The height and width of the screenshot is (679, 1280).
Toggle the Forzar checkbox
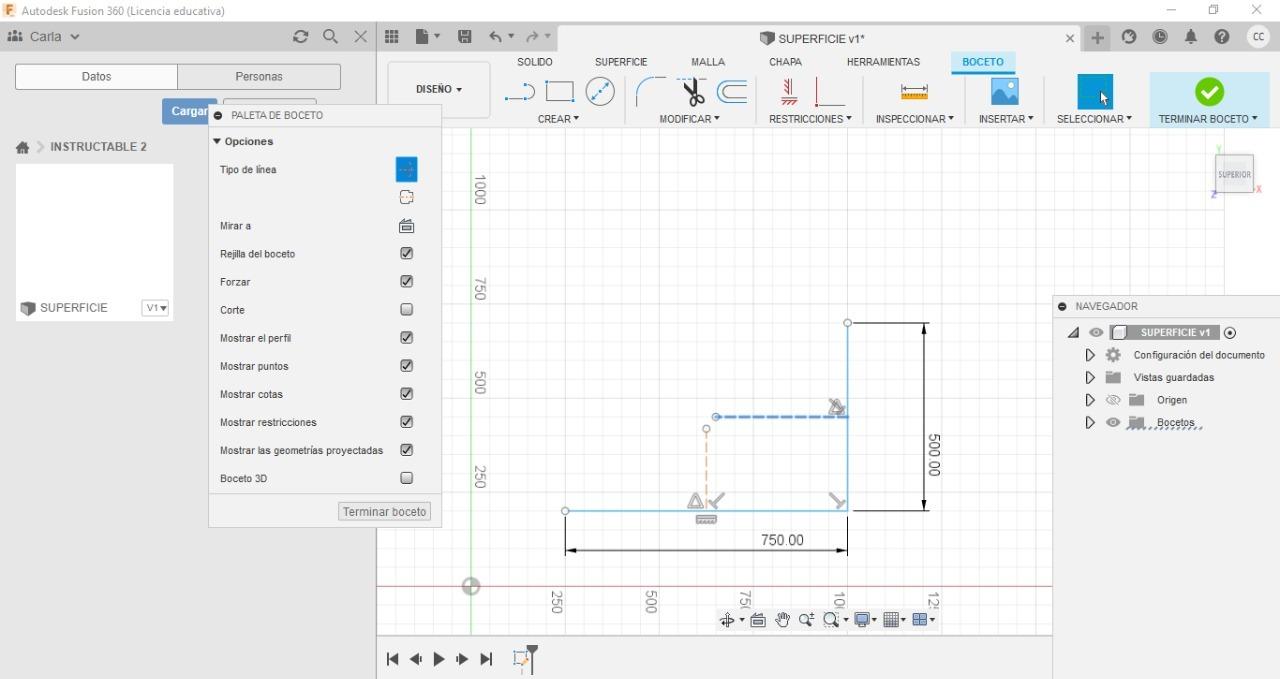(x=407, y=282)
